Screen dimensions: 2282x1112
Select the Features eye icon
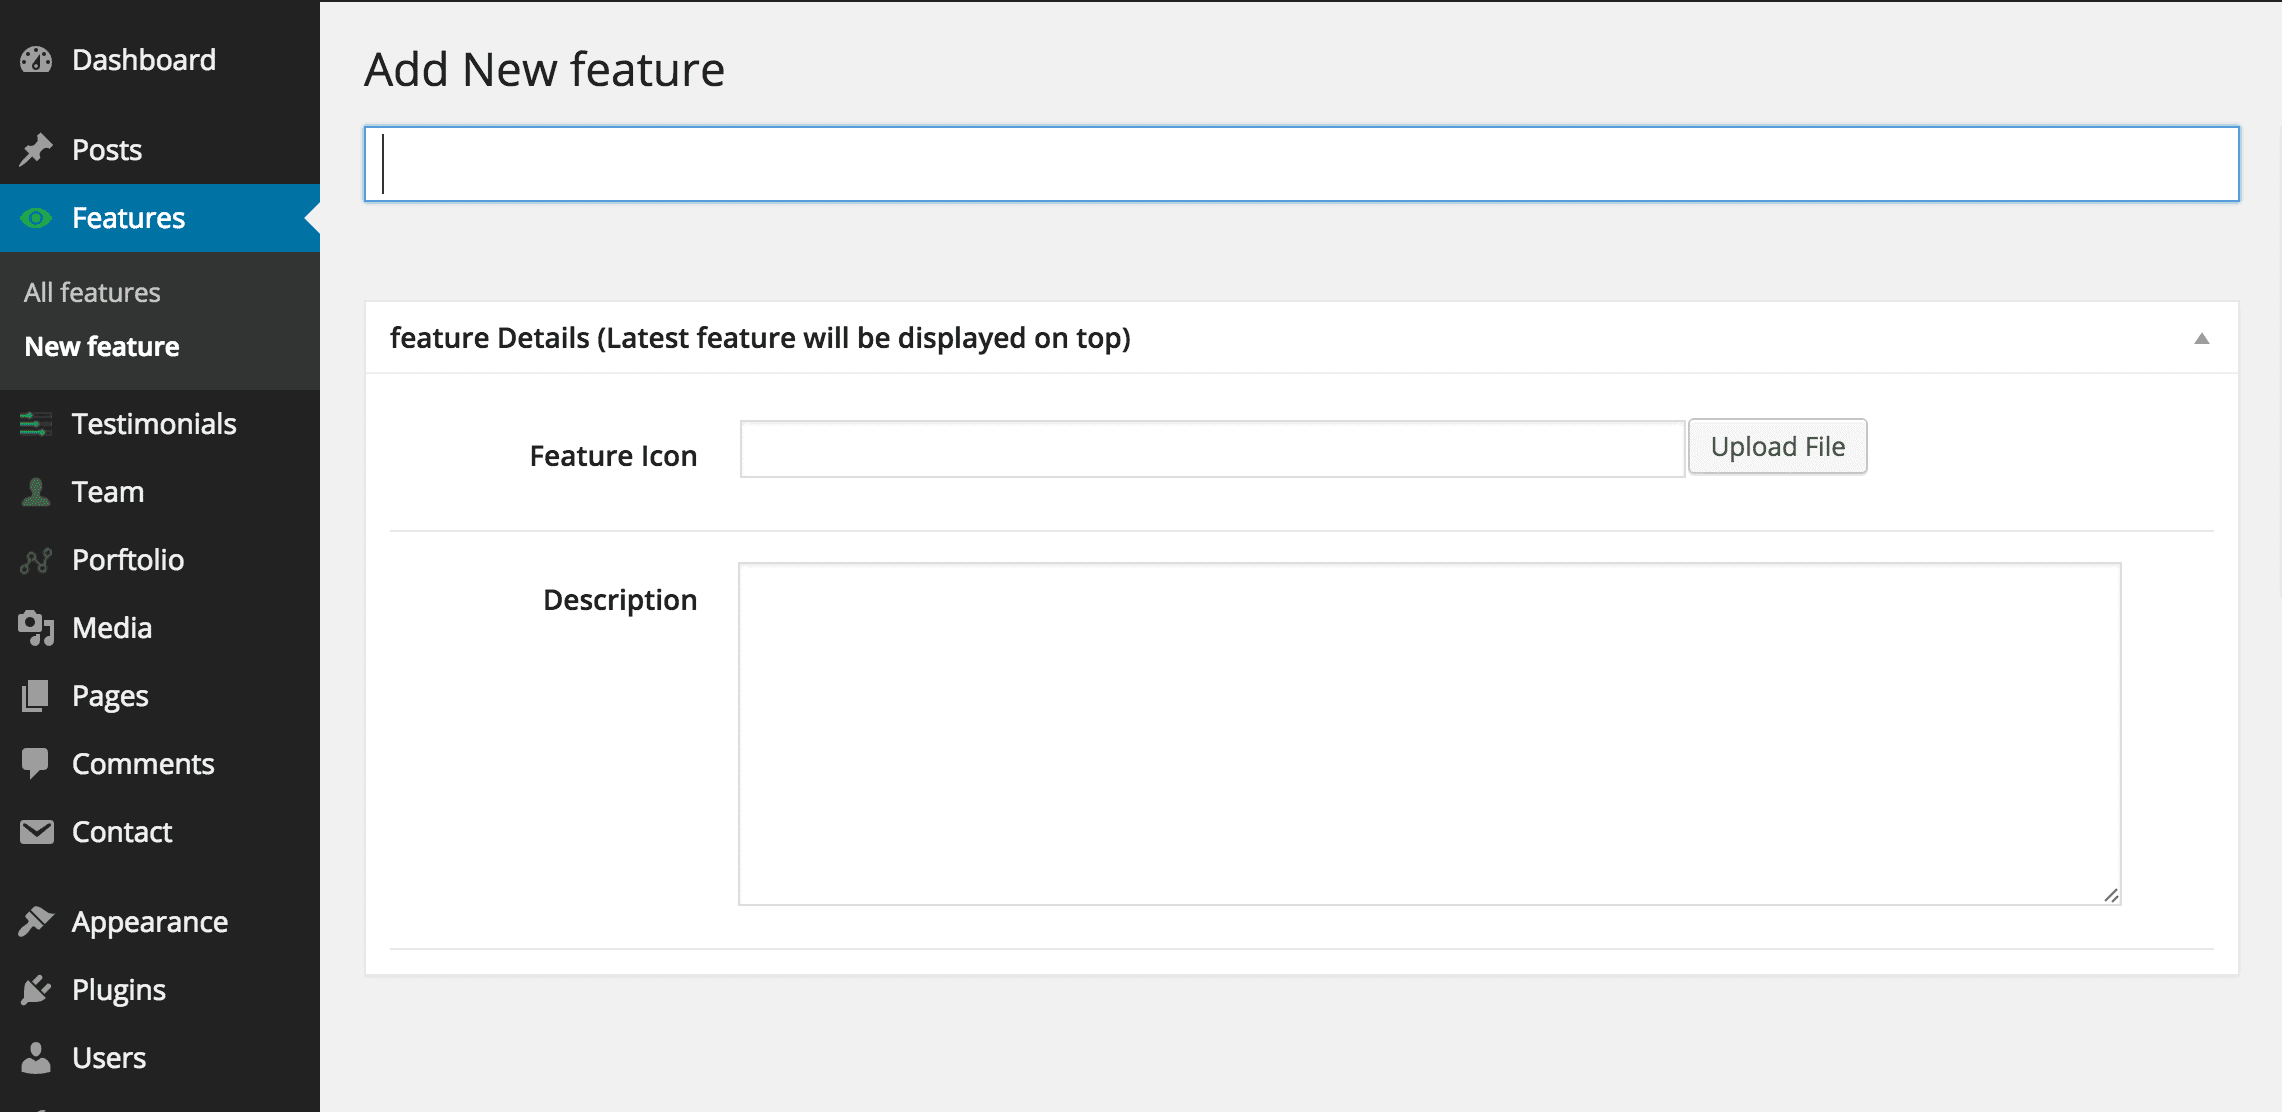pos(36,217)
